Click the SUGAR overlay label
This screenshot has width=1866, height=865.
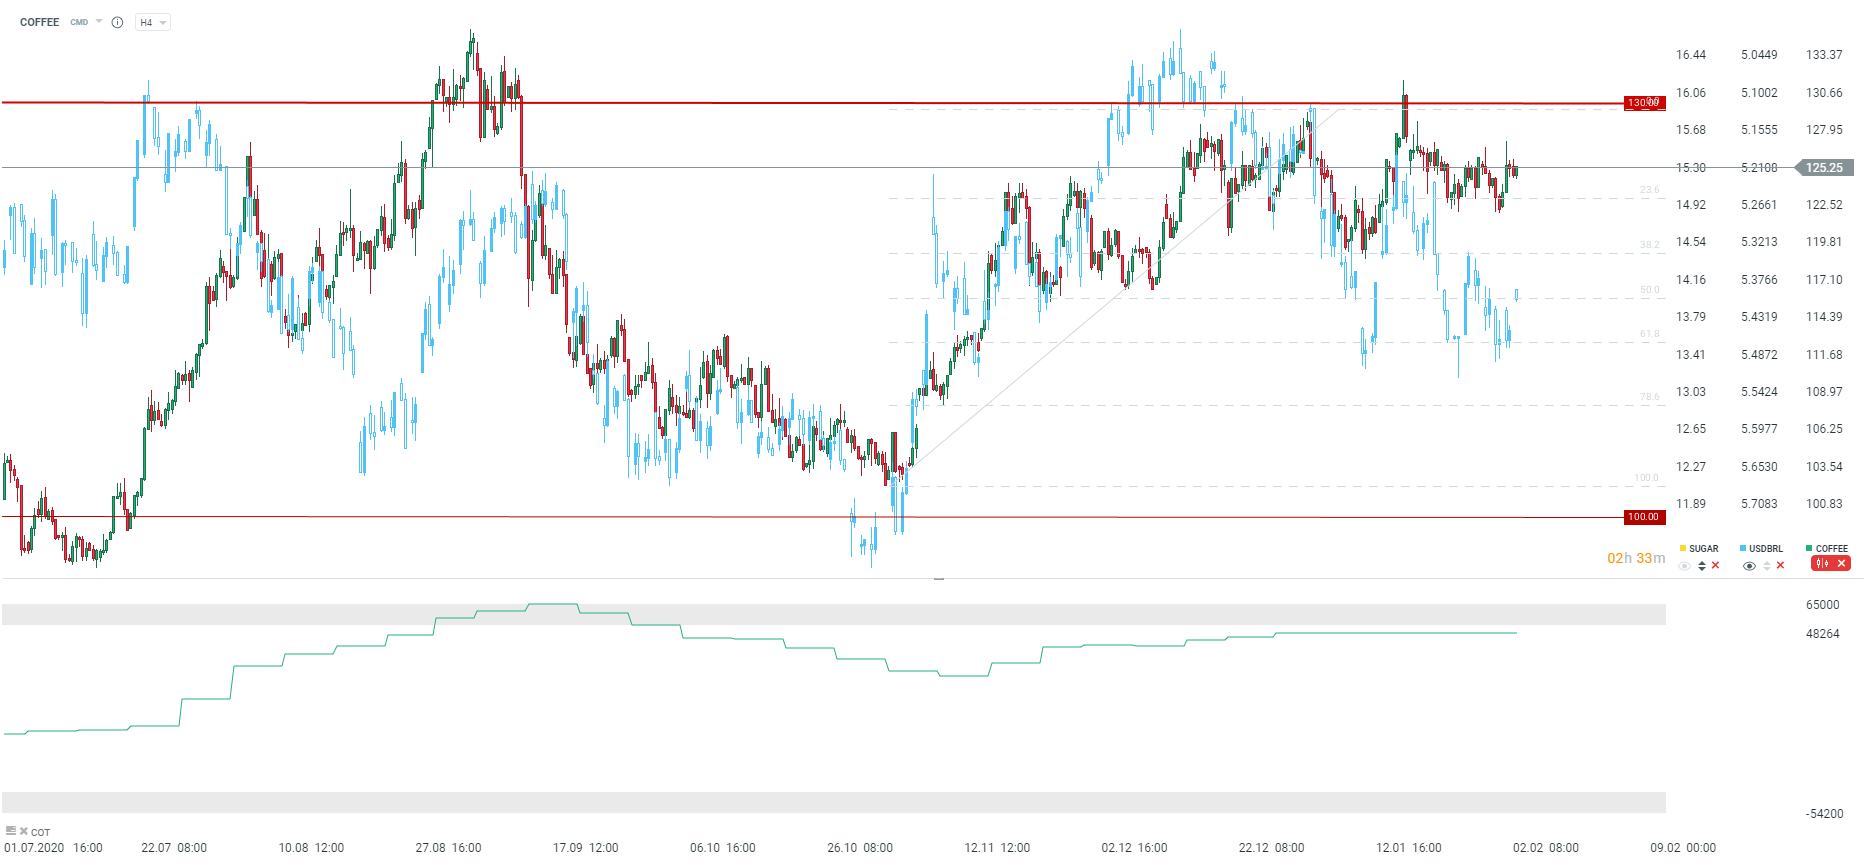(x=1704, y=549)
